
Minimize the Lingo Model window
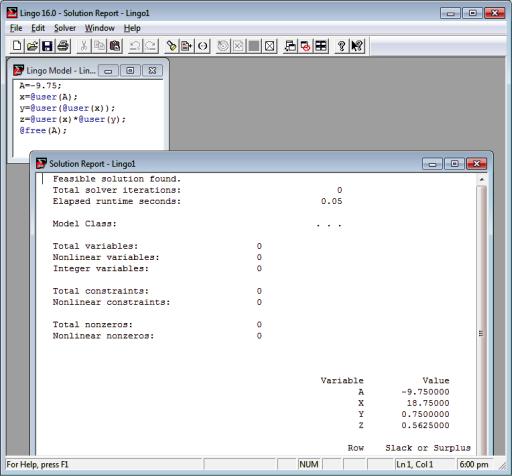click(108, 71)
